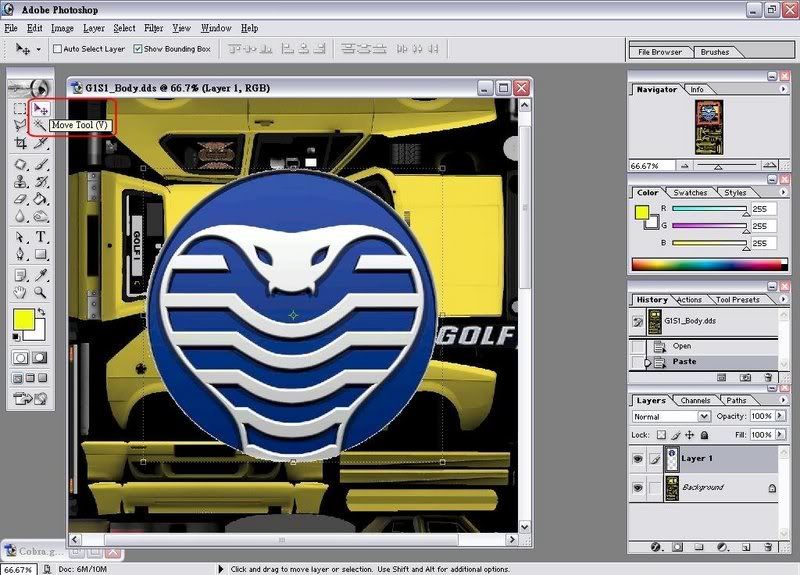Delete current state in History panel

768,378
